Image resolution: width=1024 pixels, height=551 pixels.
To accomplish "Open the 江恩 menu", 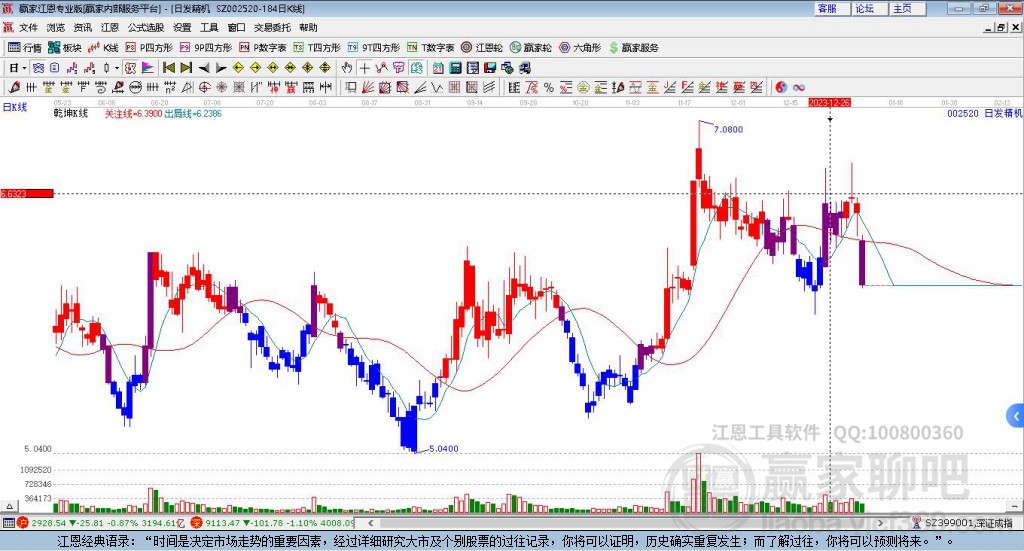I will (110, 27).
